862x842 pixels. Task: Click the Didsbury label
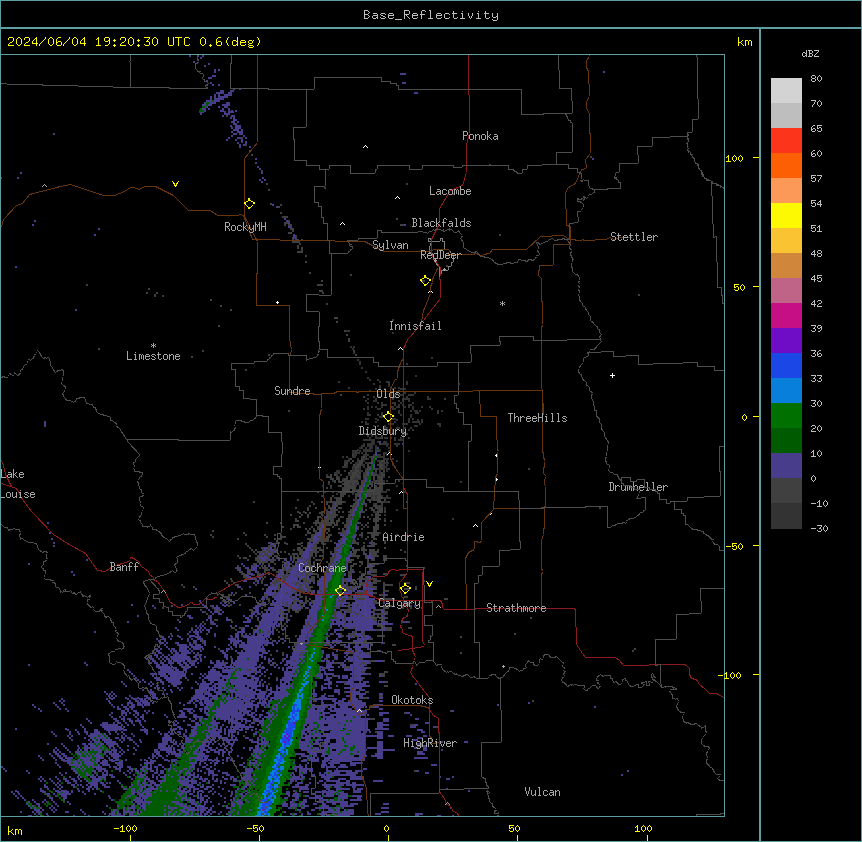coord(383,431)
